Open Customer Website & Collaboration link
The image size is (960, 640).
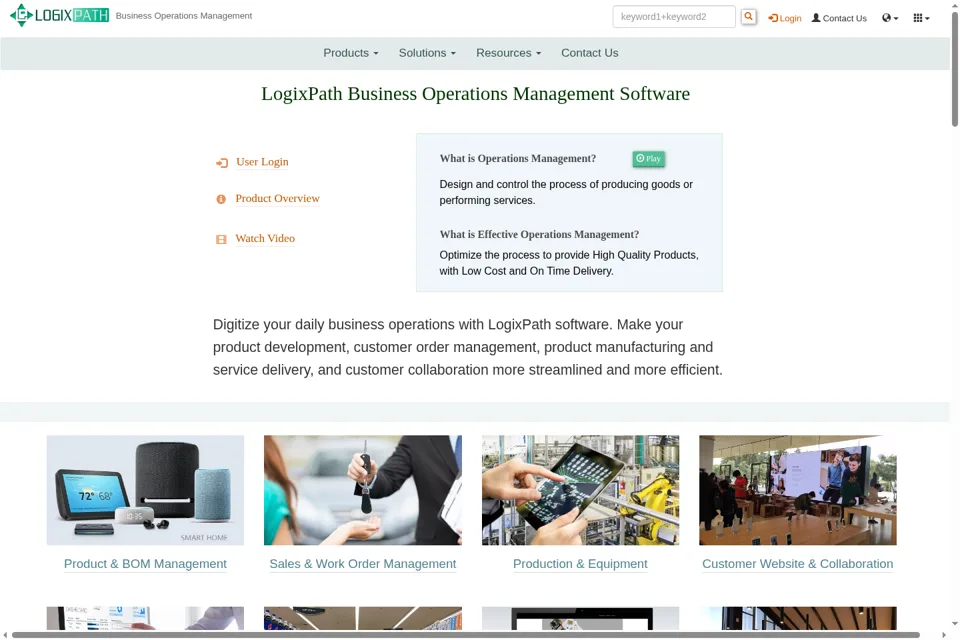[797, 563]
